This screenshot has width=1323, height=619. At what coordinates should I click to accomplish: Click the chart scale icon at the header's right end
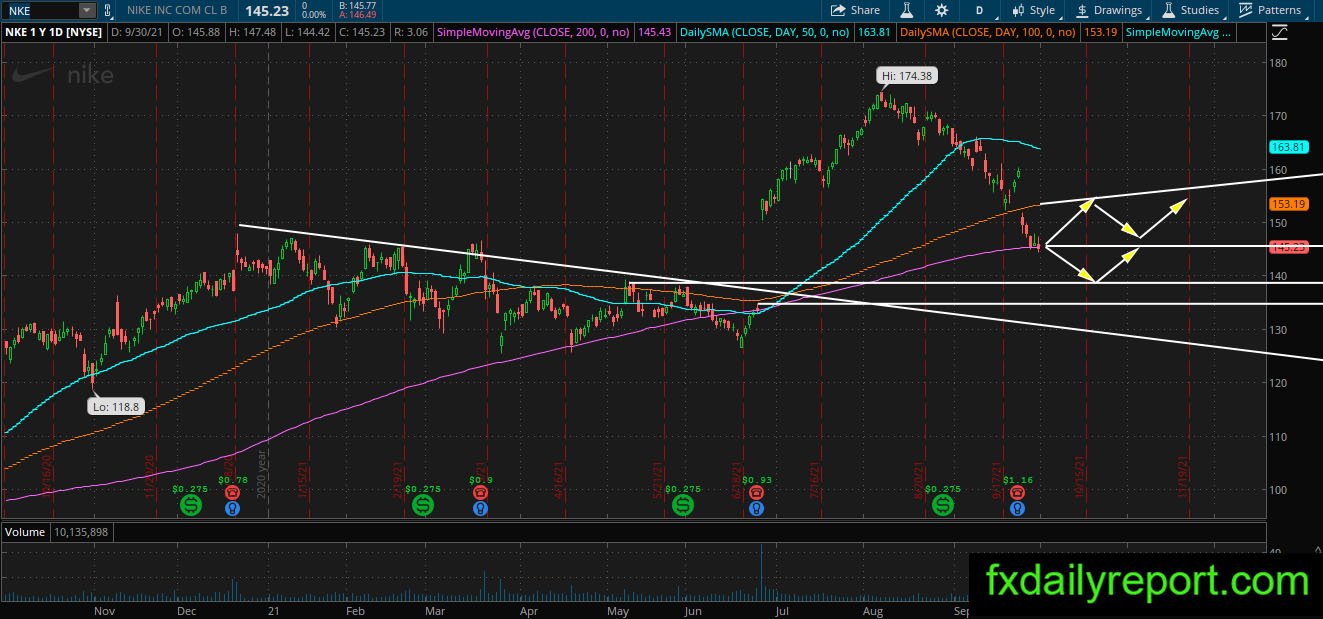click(x=1281, y=32)
